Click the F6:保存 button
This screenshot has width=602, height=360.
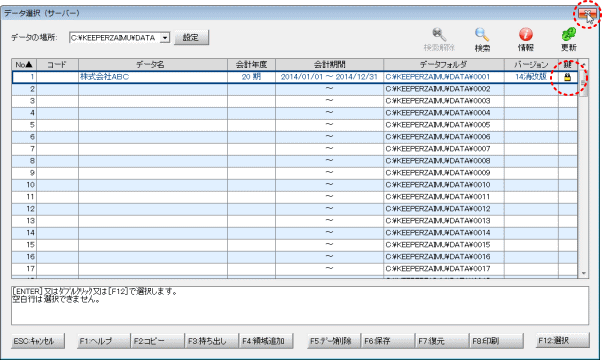(x=388, y=341)
